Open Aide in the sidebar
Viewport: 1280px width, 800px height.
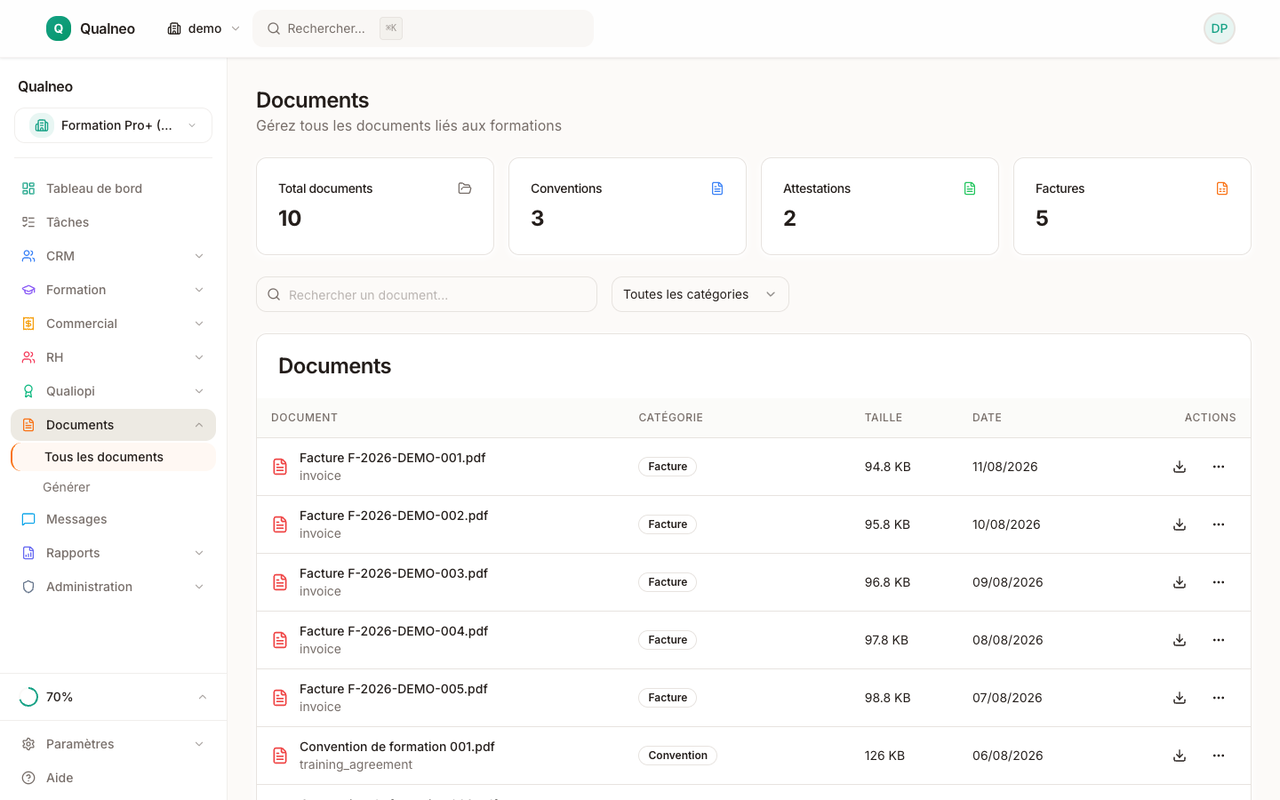pyautogui.click(x=113, y=778)
